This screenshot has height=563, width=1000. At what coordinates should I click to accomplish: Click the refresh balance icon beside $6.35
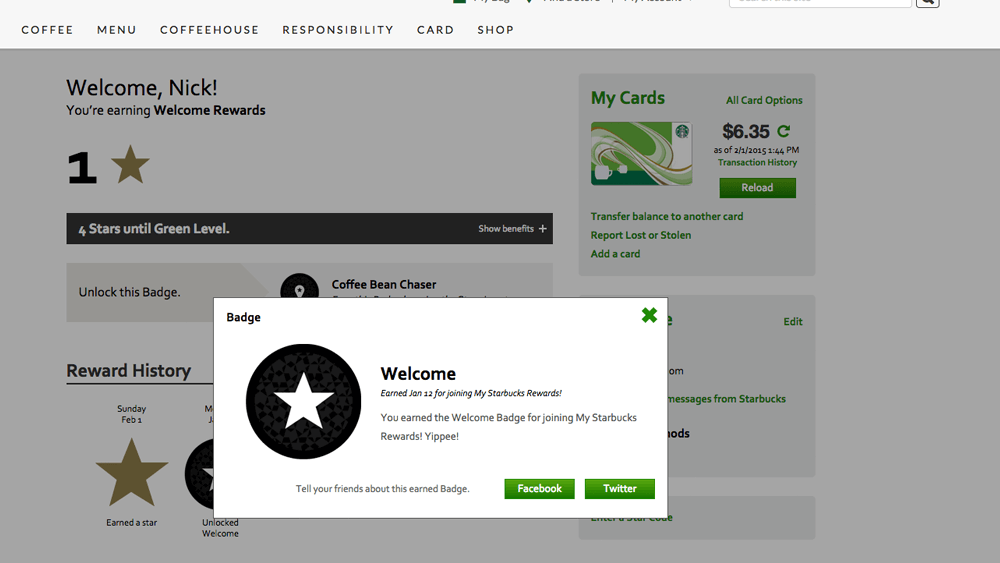click(784, 131)
